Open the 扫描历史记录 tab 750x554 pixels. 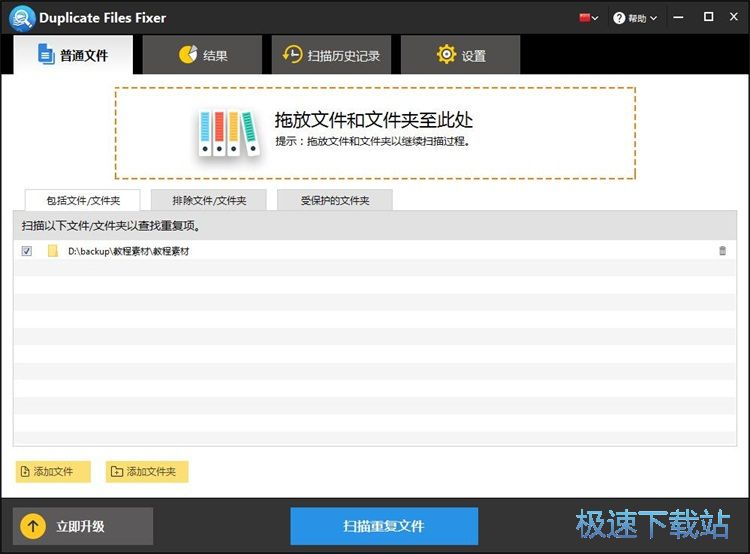pyautogui.click(x=331, y=55)
